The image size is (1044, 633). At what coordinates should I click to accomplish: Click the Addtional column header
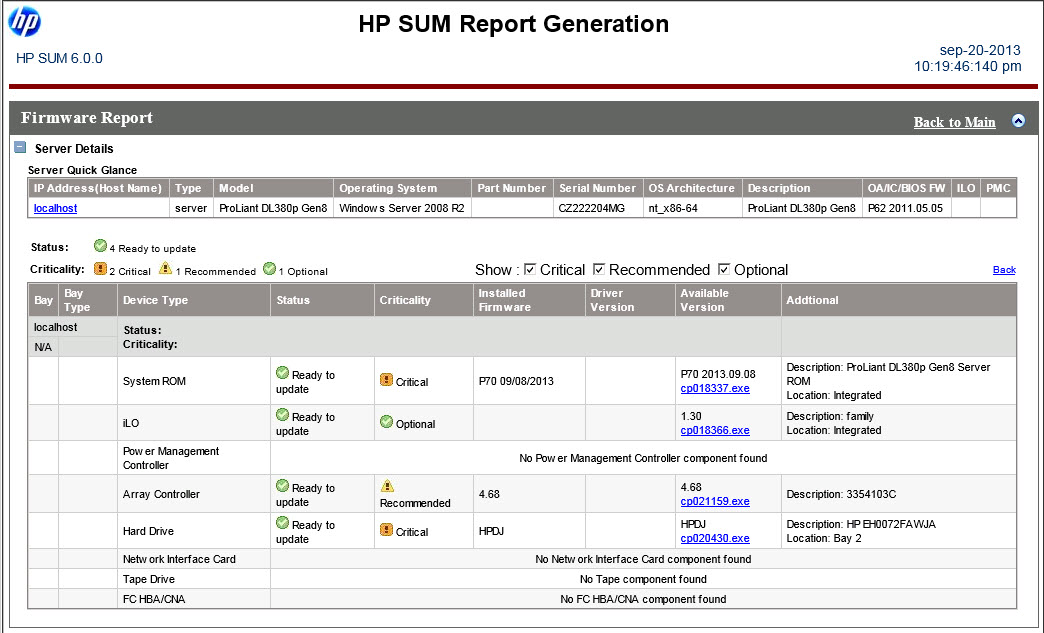point(899,300)
